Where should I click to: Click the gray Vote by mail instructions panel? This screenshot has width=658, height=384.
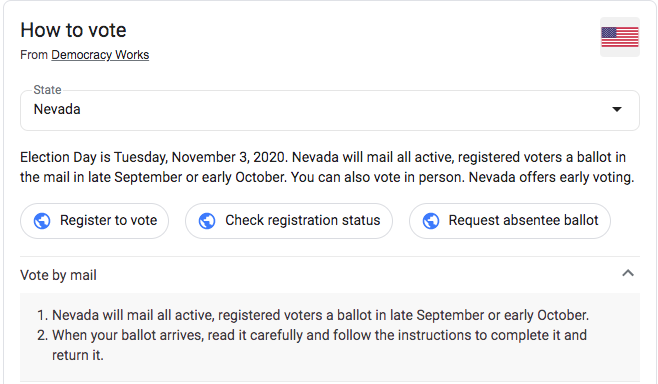(330, 337)
